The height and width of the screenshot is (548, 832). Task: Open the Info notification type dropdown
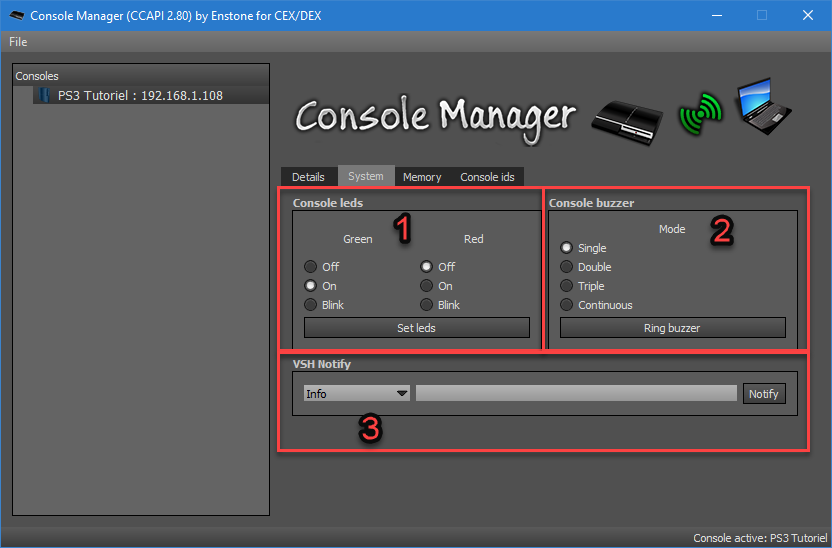[x=357, y=394]
